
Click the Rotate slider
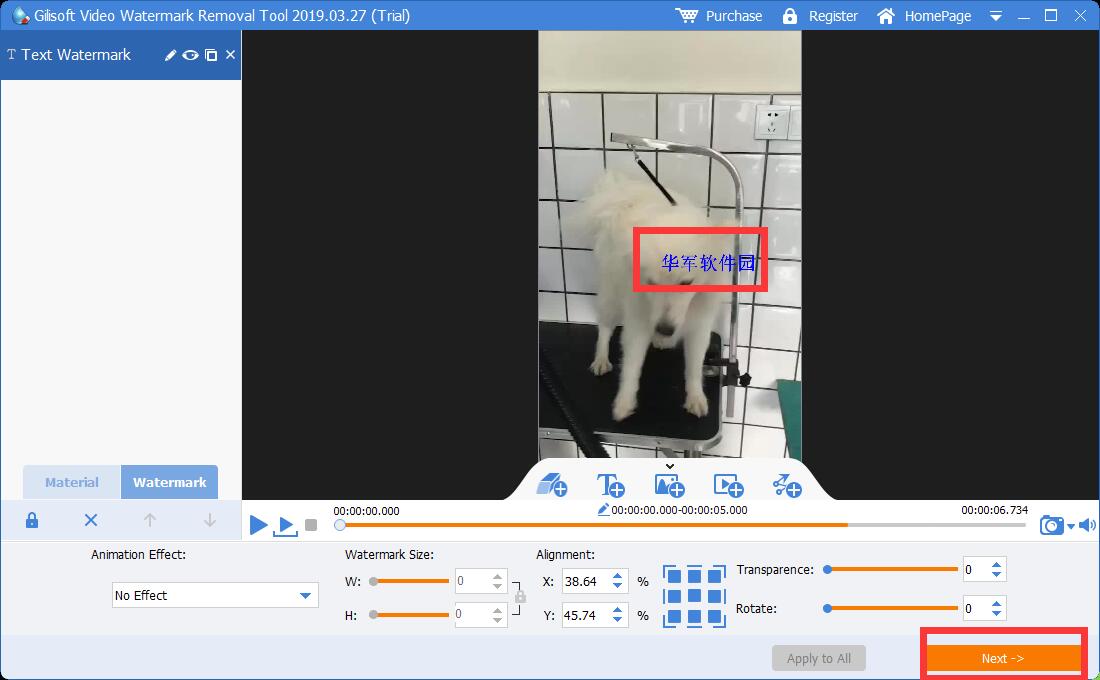coord(891,608)
